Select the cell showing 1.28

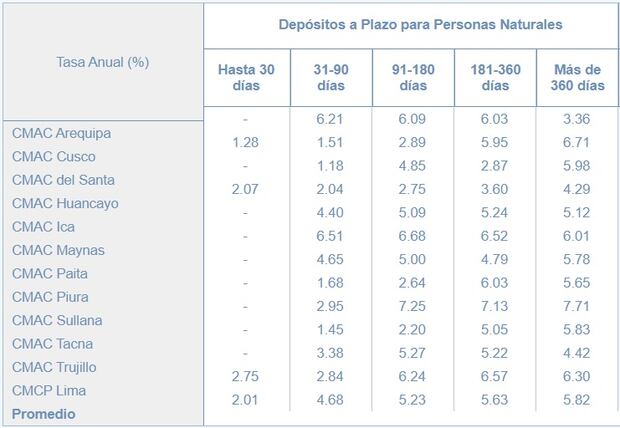(x=245, y=143)
